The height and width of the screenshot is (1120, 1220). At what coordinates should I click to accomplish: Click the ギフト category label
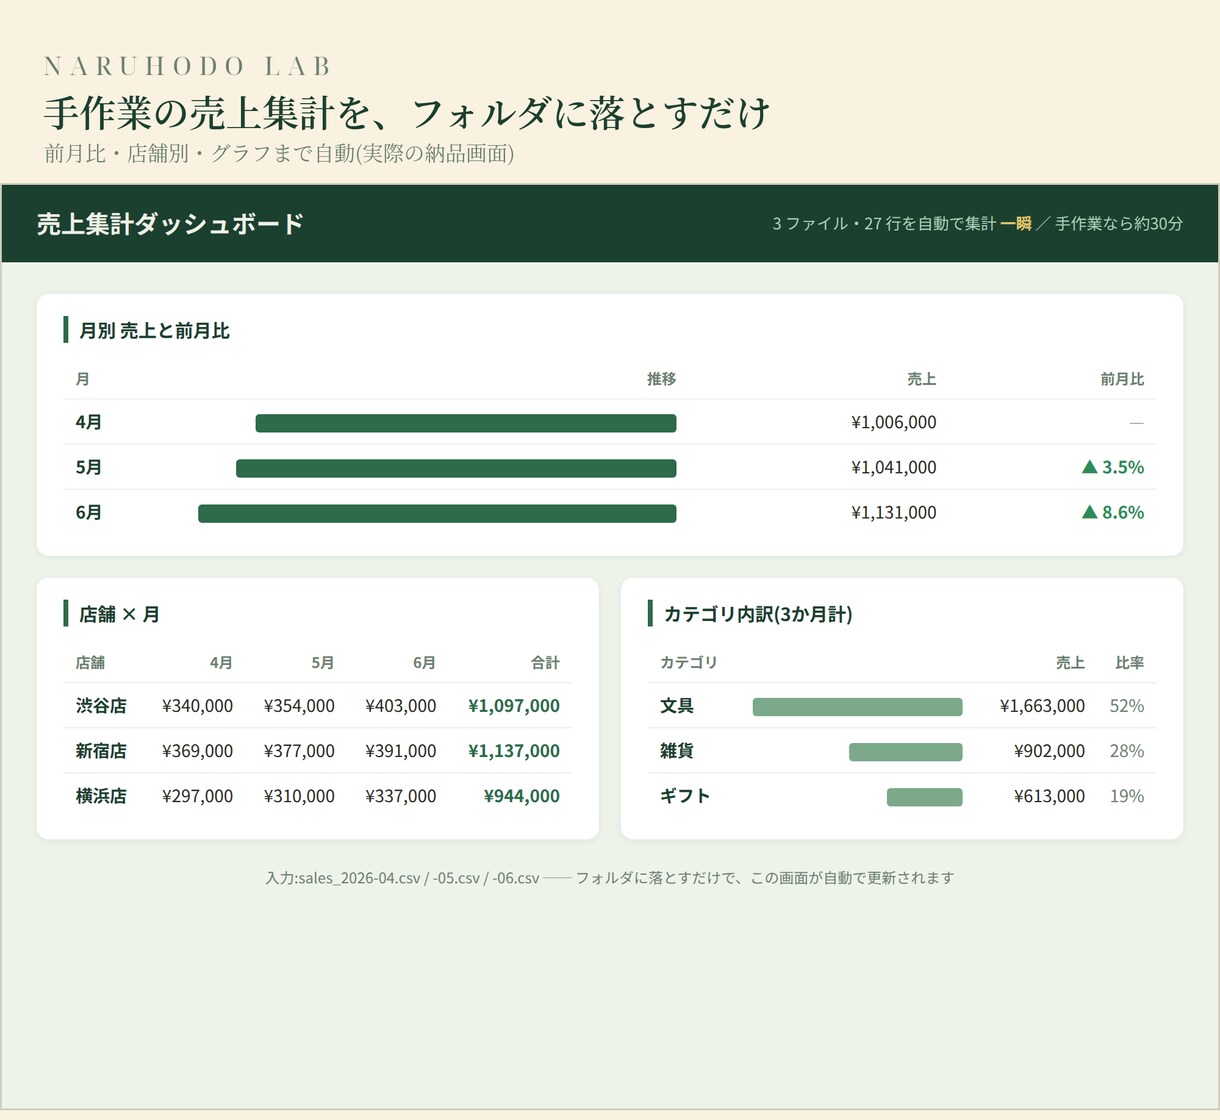(685, 795)
